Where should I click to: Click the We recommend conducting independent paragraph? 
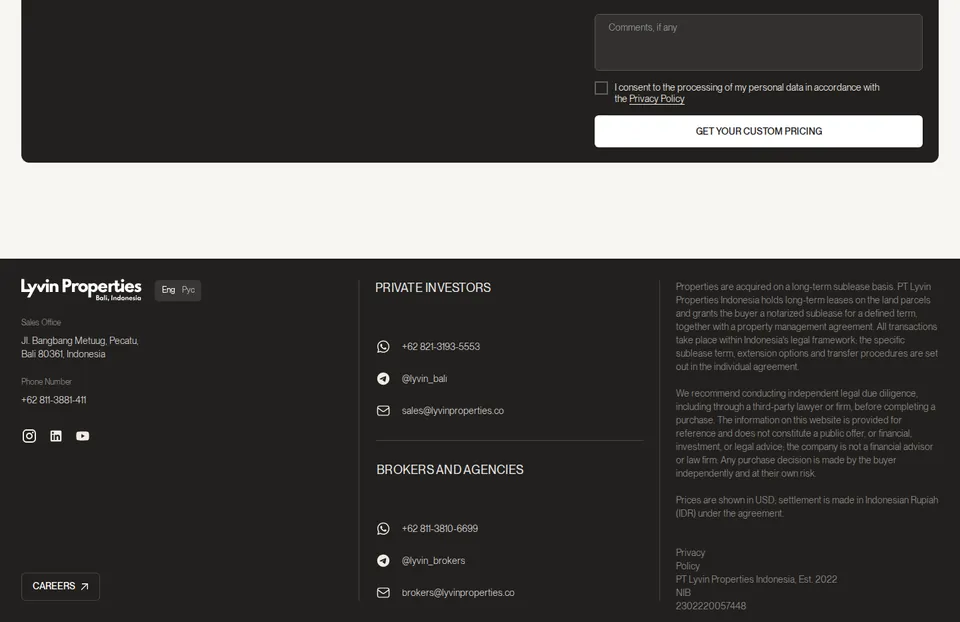(x=806, y=433)
